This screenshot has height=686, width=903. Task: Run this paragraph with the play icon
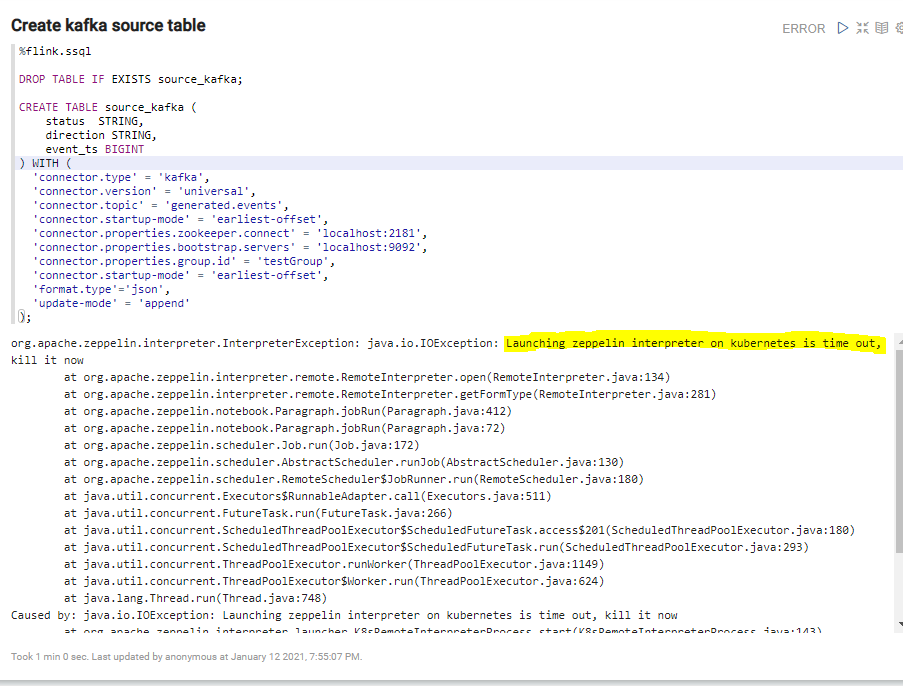[x=843, y=28]
